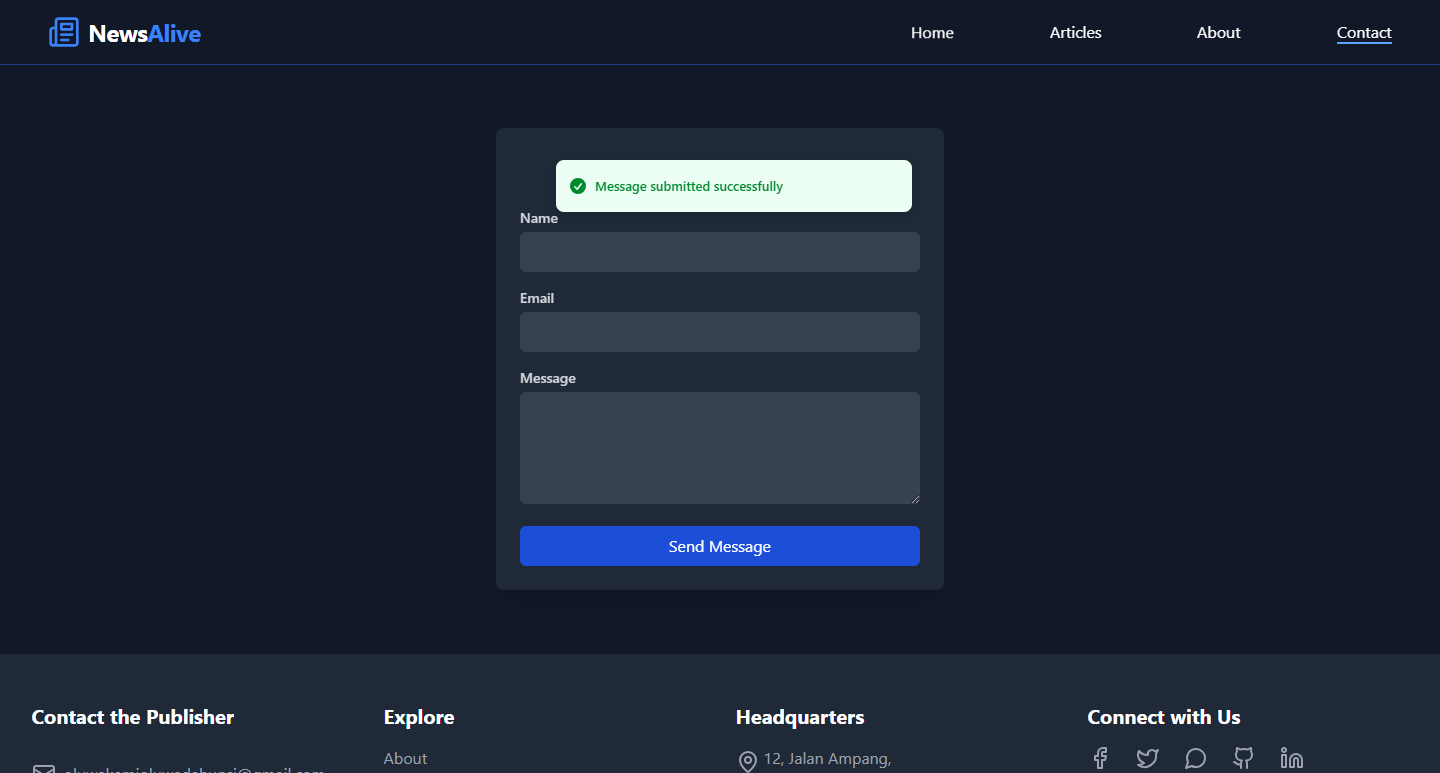Focus the Email input field
Viewport: 1440px width, 773px height.
coord(719,331)
